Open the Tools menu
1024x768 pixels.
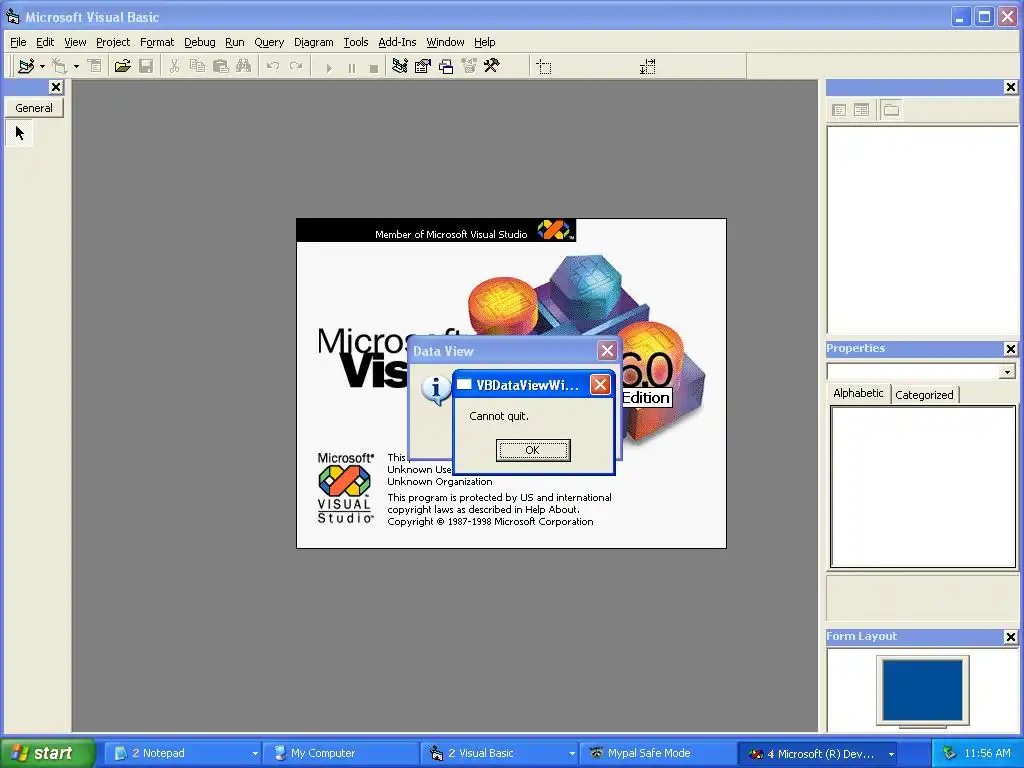click(356, 42)
